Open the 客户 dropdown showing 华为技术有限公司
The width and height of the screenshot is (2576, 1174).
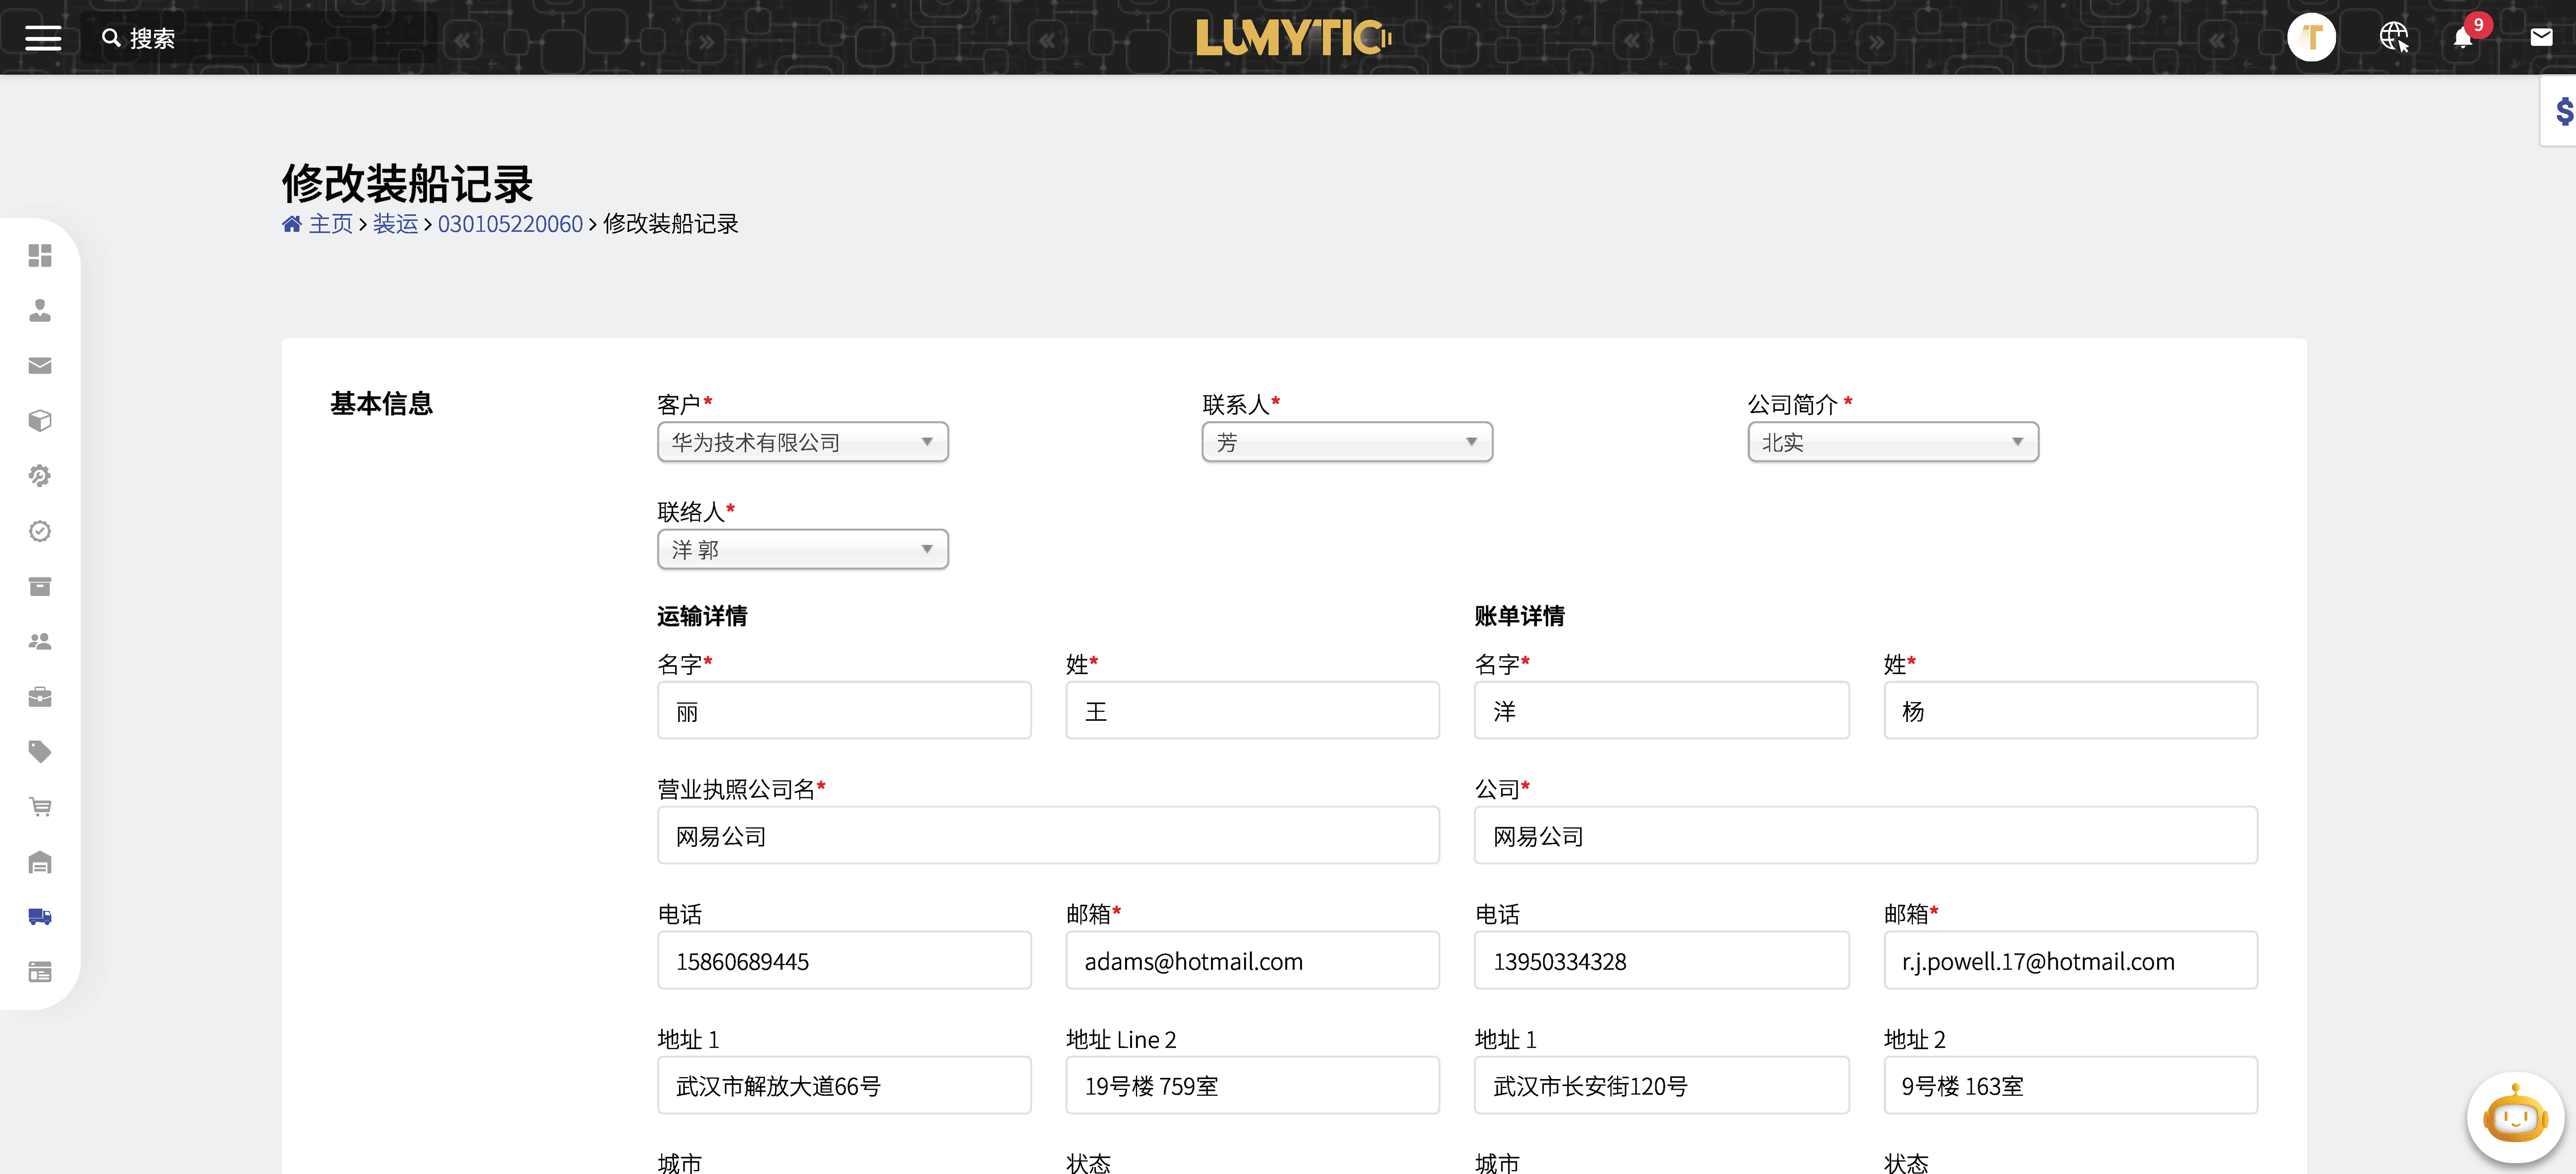[802, 441]
